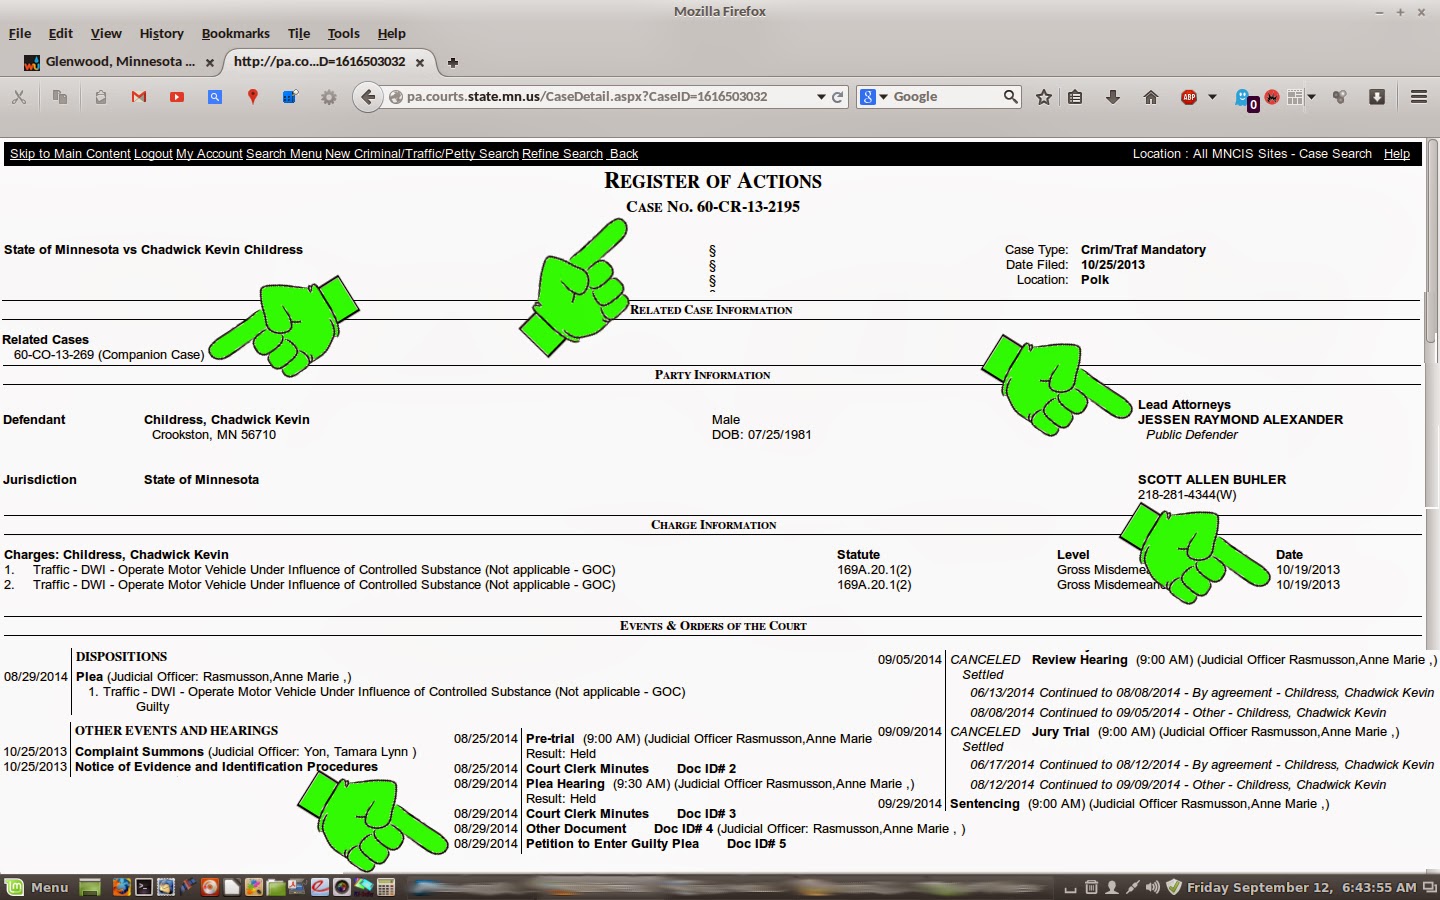Open the Adblock Plus dropdown arrow
The height and width of the screenshot is (900, 1440).
1212,97
